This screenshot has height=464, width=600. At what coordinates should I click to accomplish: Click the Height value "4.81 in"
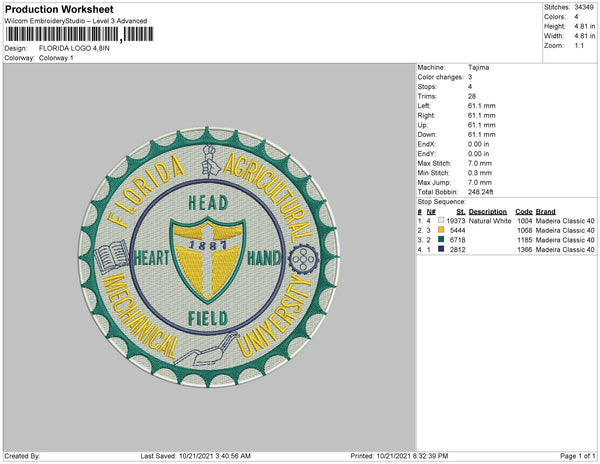585,26
